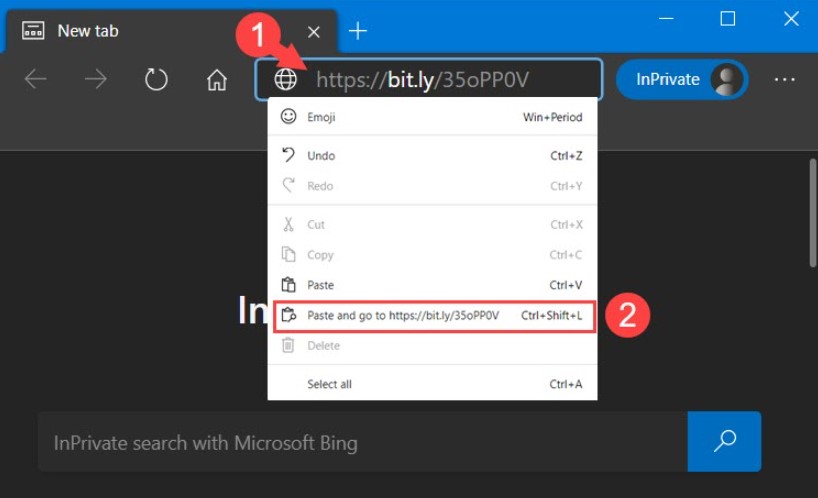Image resolution: width=818 pixels, height=498 pixels.
Task: Click the InPrivate profile button
Action: (681, 80)
